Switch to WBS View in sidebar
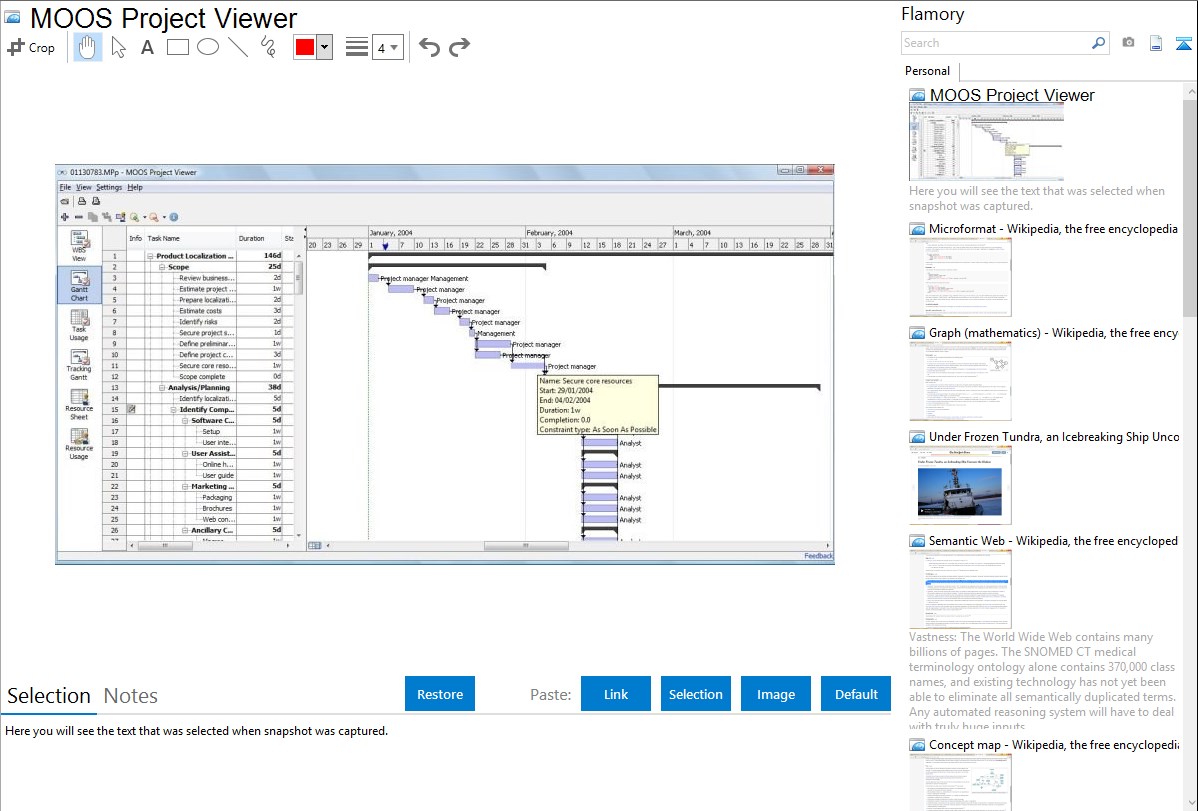1198x811 pixels. tap(79, 246)
